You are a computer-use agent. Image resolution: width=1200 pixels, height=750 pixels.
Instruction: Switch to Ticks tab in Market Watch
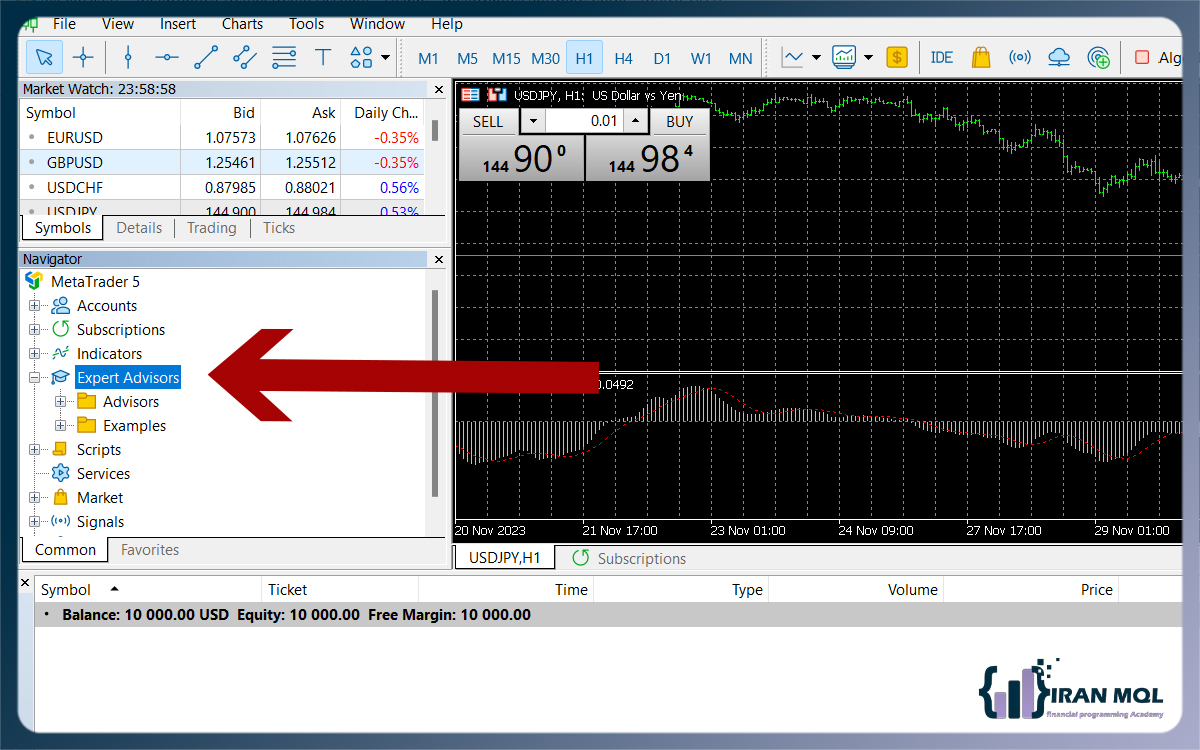point(279,228)
